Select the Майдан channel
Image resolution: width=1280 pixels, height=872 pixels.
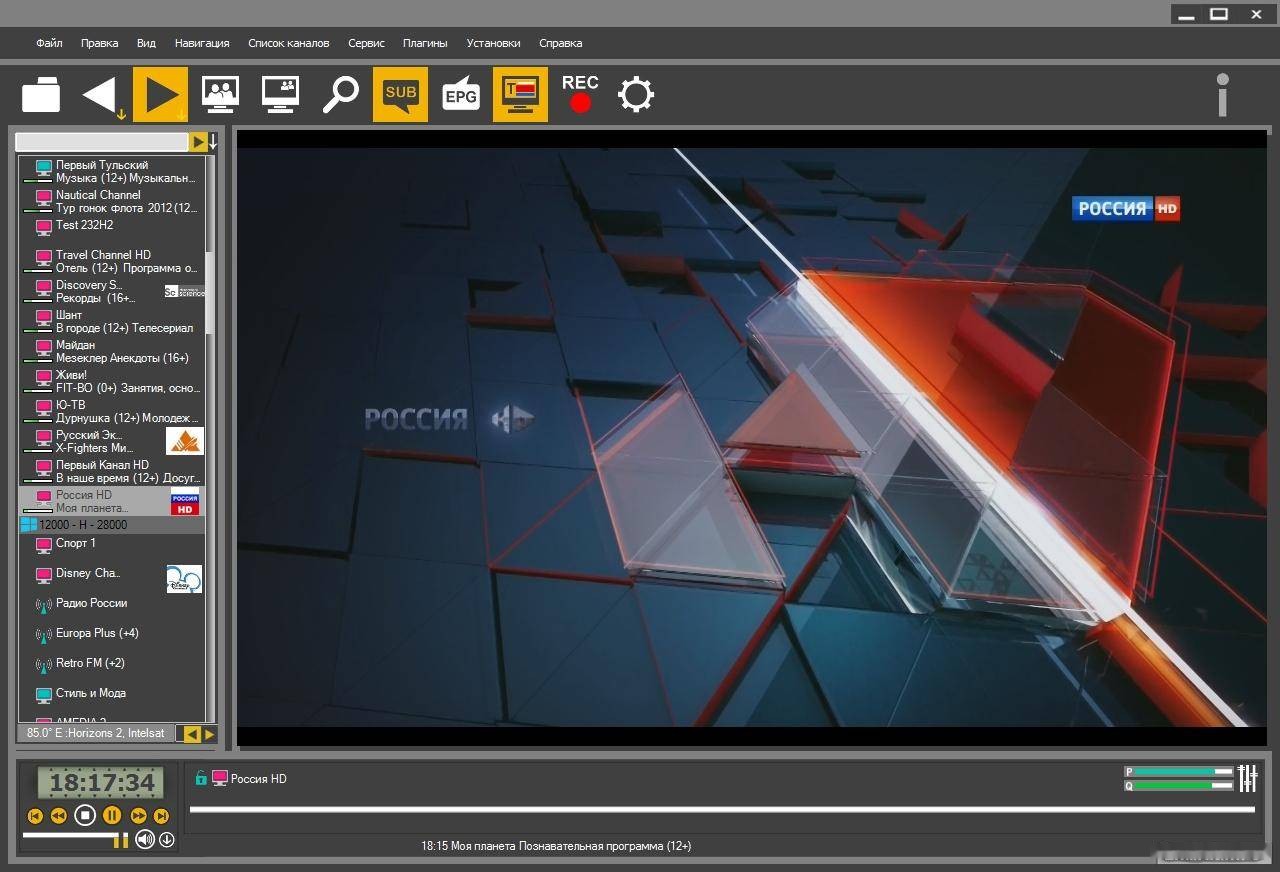111,351
